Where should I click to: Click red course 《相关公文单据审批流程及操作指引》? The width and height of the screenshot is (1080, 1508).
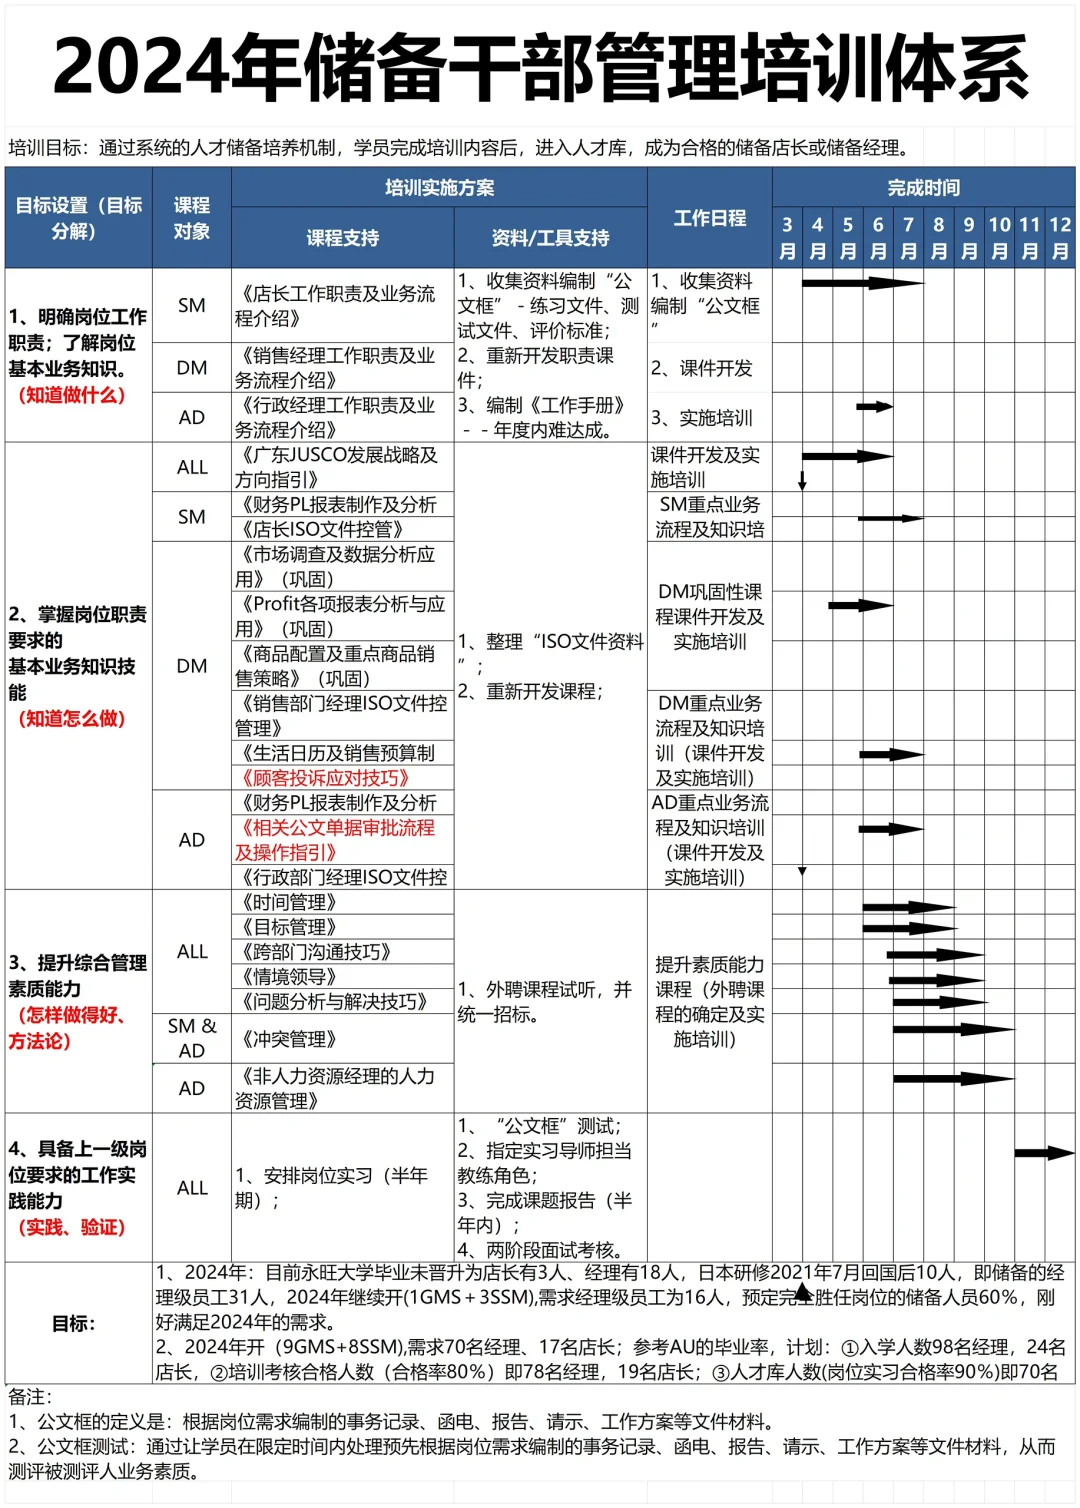343,840
